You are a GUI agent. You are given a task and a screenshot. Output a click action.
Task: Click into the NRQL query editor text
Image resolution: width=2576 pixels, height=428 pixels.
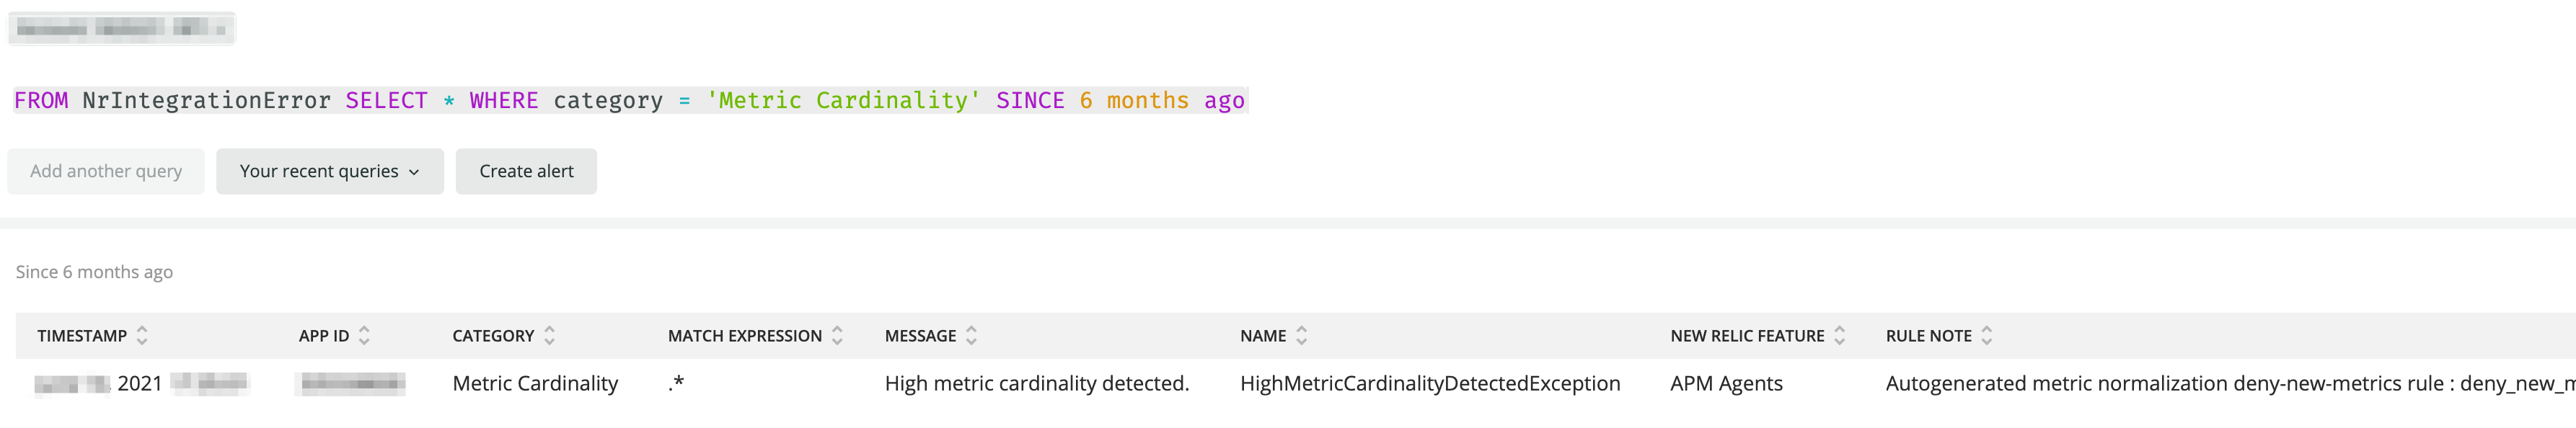pos(629,101)
